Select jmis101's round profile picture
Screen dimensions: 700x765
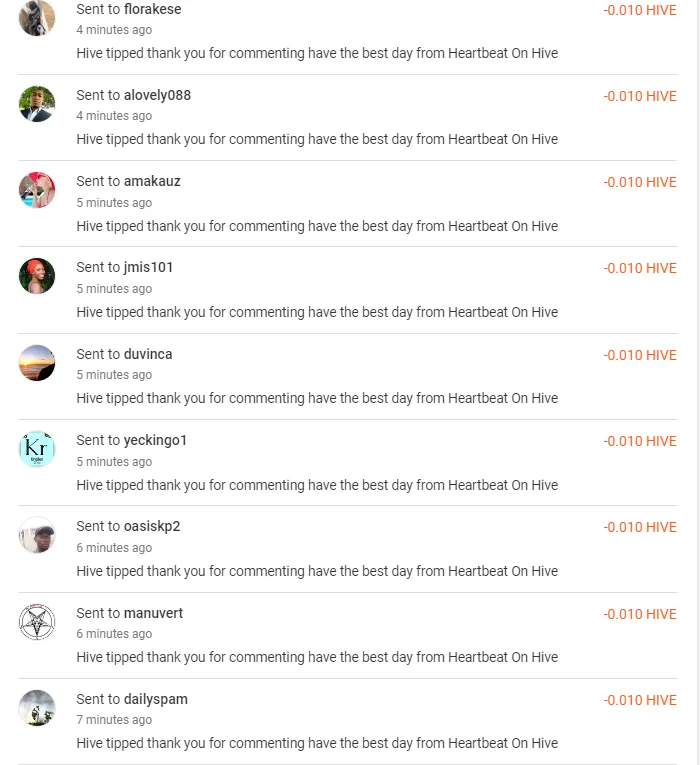coord(37,276)
